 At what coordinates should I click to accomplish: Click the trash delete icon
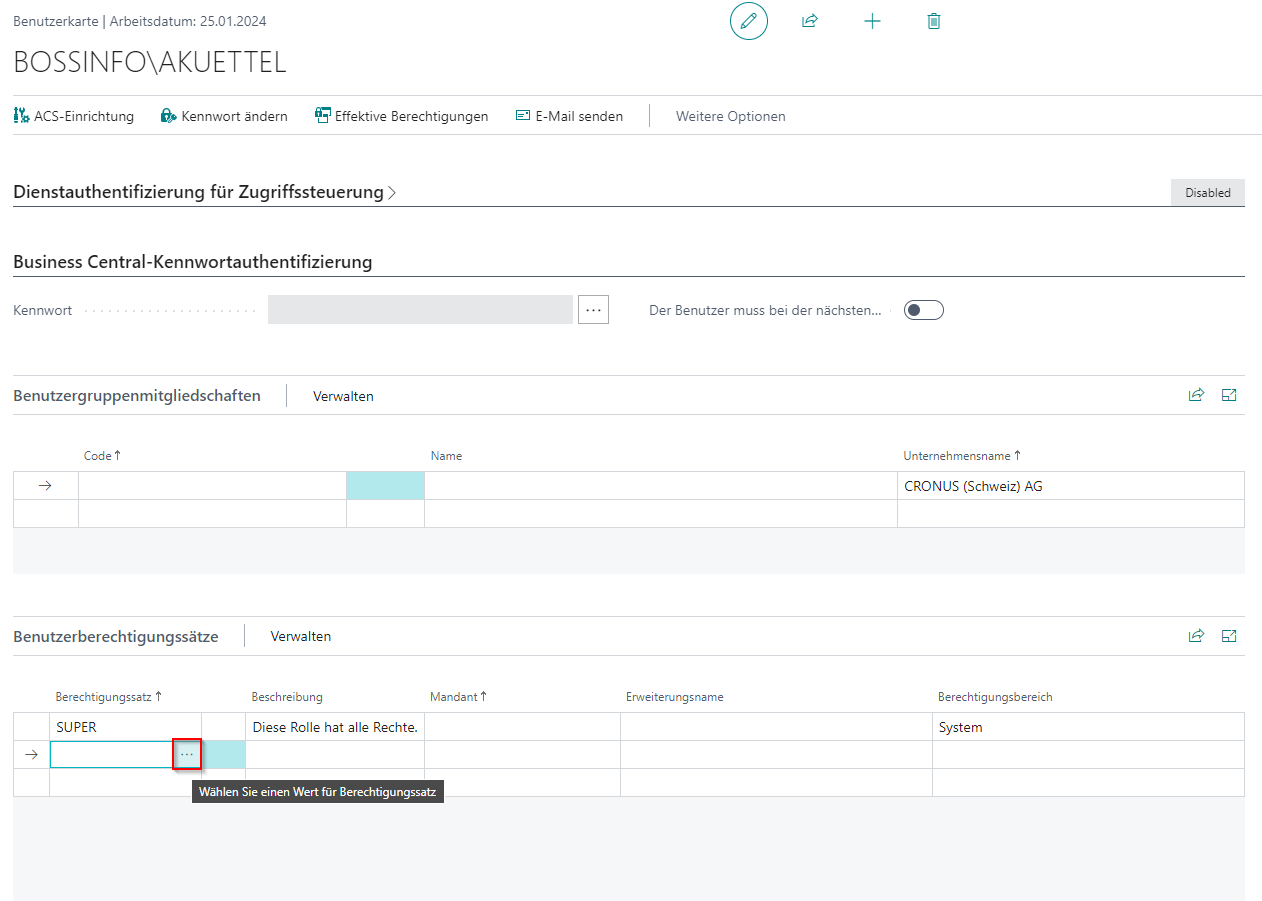934,21
